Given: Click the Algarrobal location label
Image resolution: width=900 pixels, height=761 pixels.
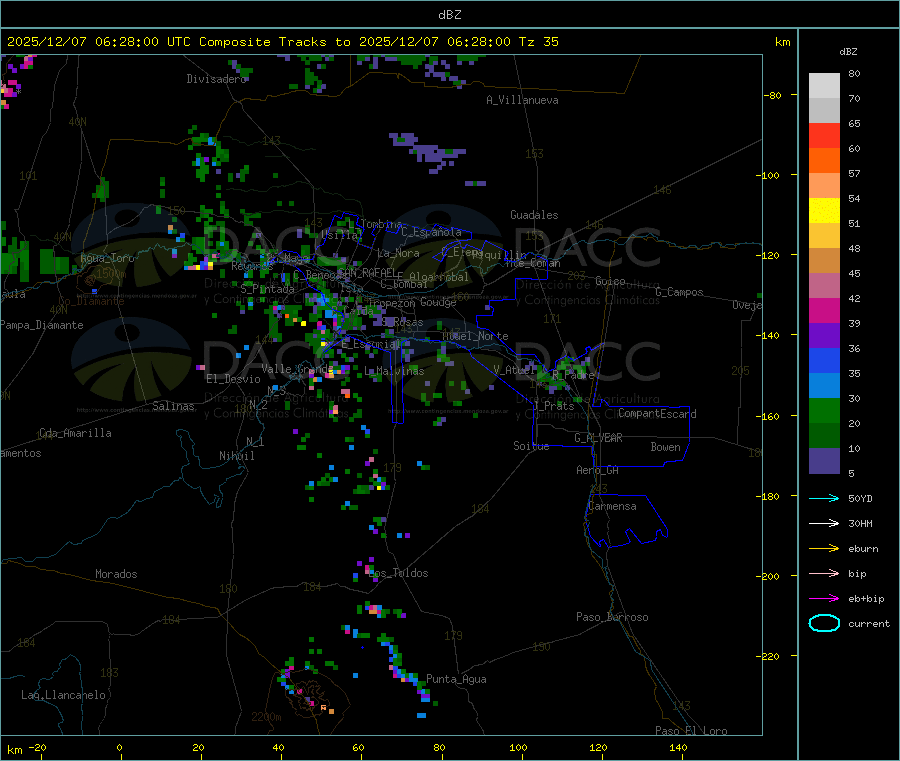Looking at the screenshot, I should pos(439,277).
